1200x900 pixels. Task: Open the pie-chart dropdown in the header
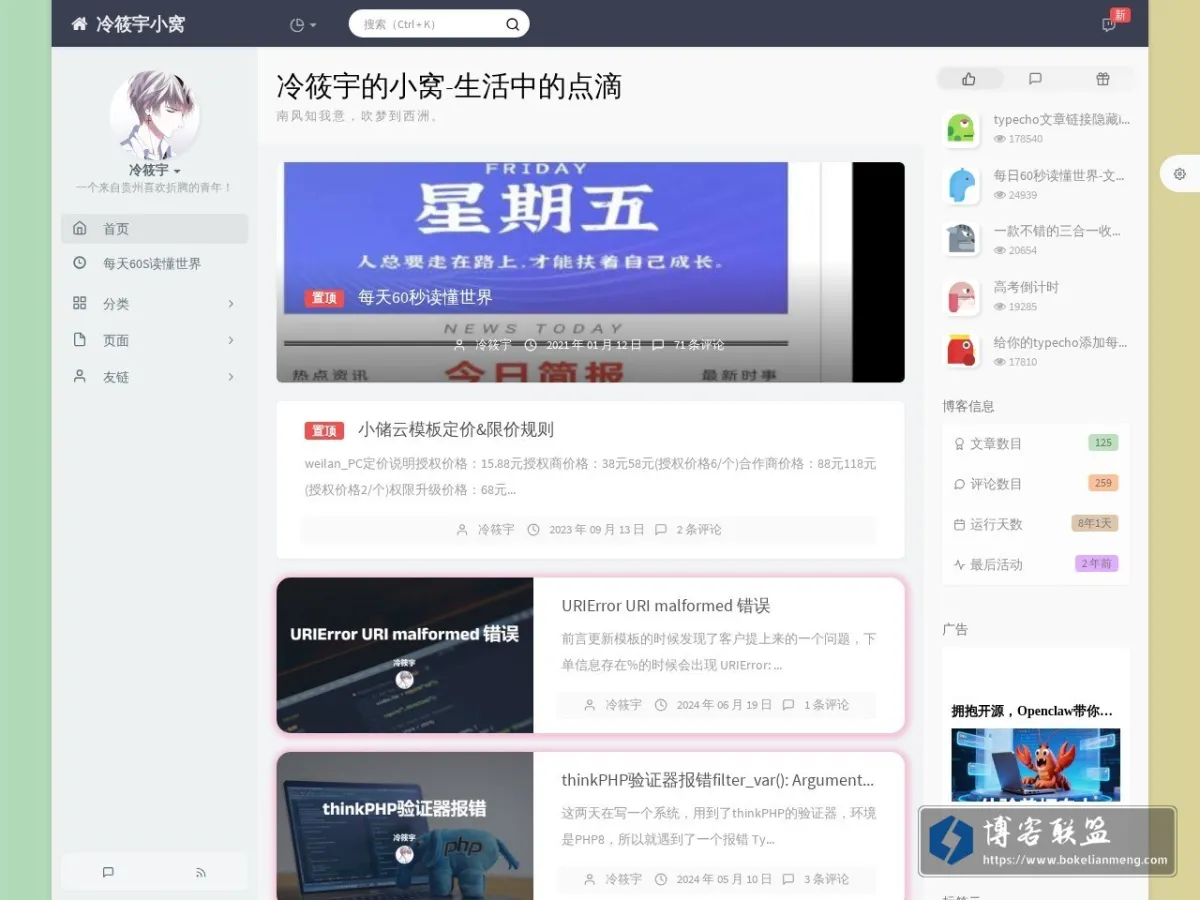coord(303,25)
